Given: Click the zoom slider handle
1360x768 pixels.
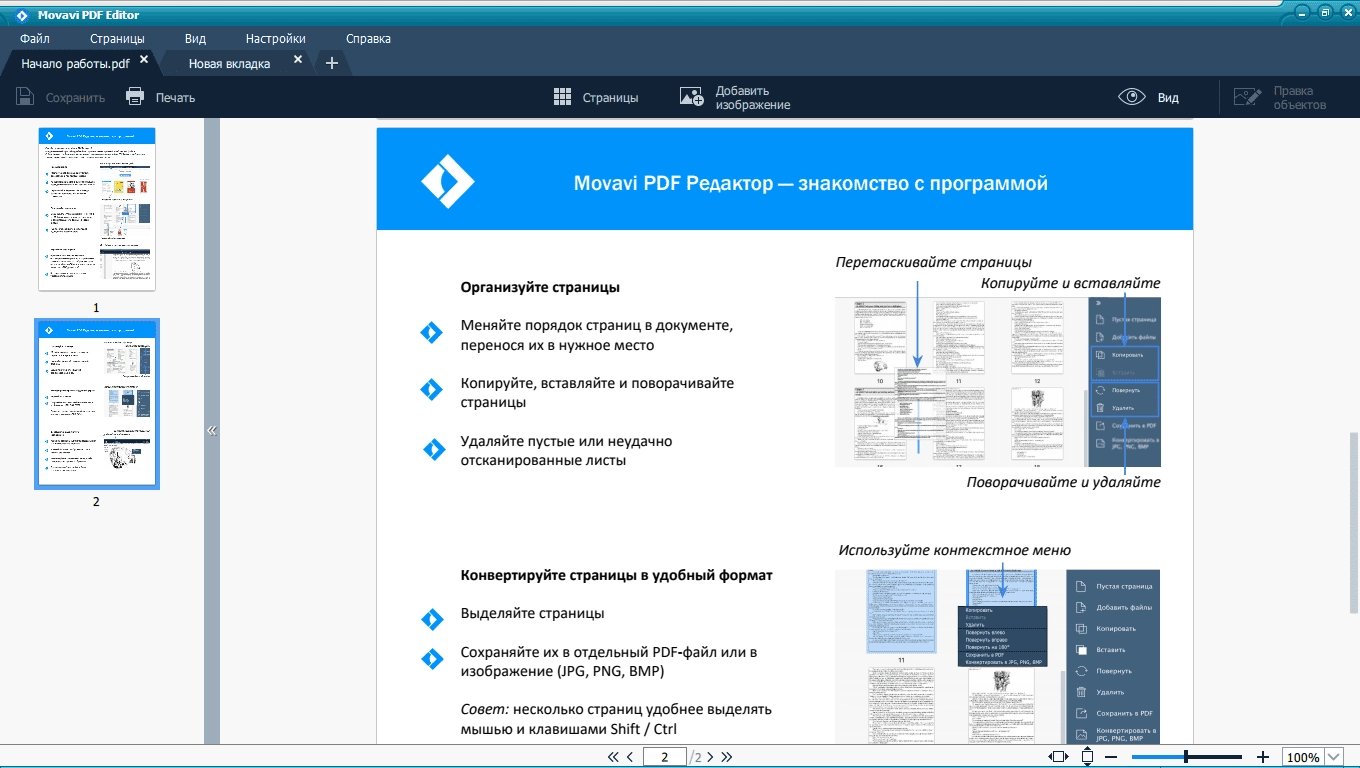Looking at the screenshot, I should tap(1186, 757).
